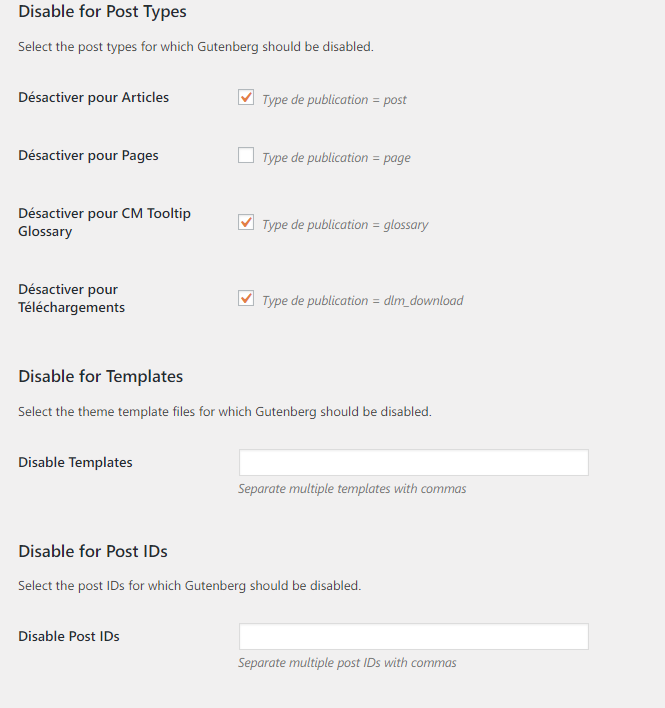Screen dimensions: 665x708
Task: Focus the Disable Post IDs text field
Action: 414,637
